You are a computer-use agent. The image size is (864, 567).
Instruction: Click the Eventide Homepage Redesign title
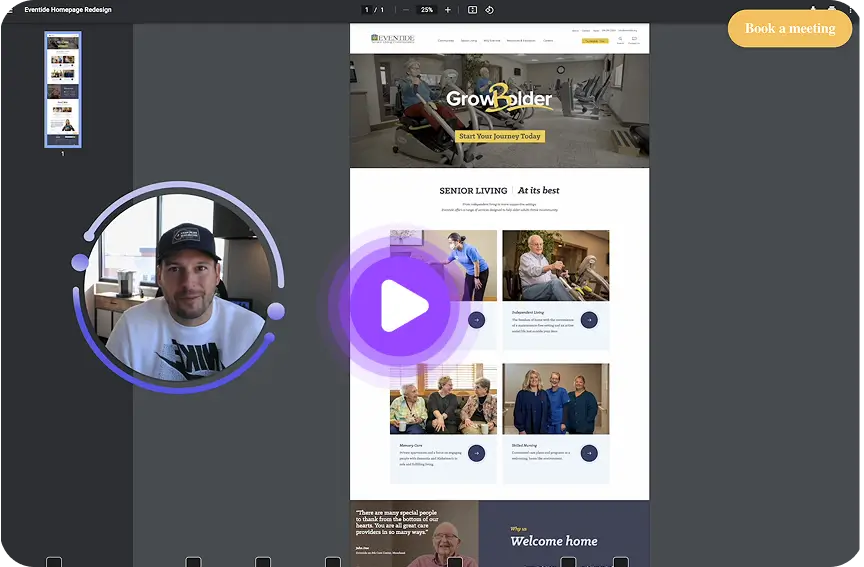(68, 9)
